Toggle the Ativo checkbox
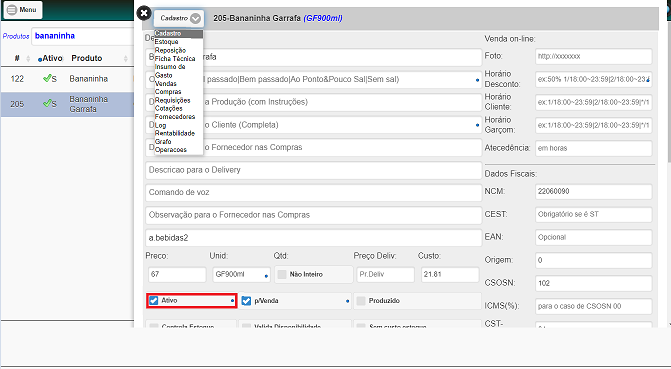Viewport: 671px width, 369px height. 154,301
